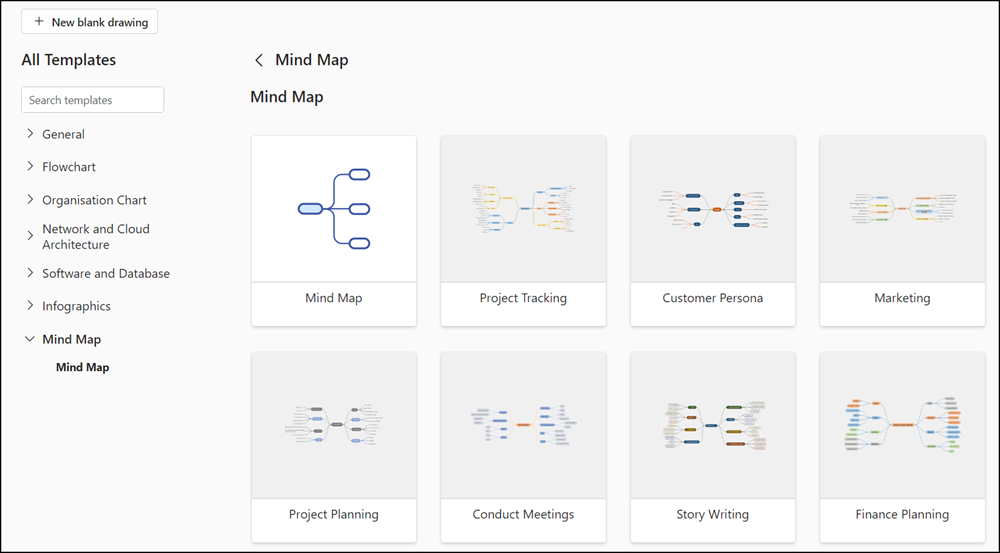
Task: Open the Project Tracking template preview
Action: tap(523, 209)
